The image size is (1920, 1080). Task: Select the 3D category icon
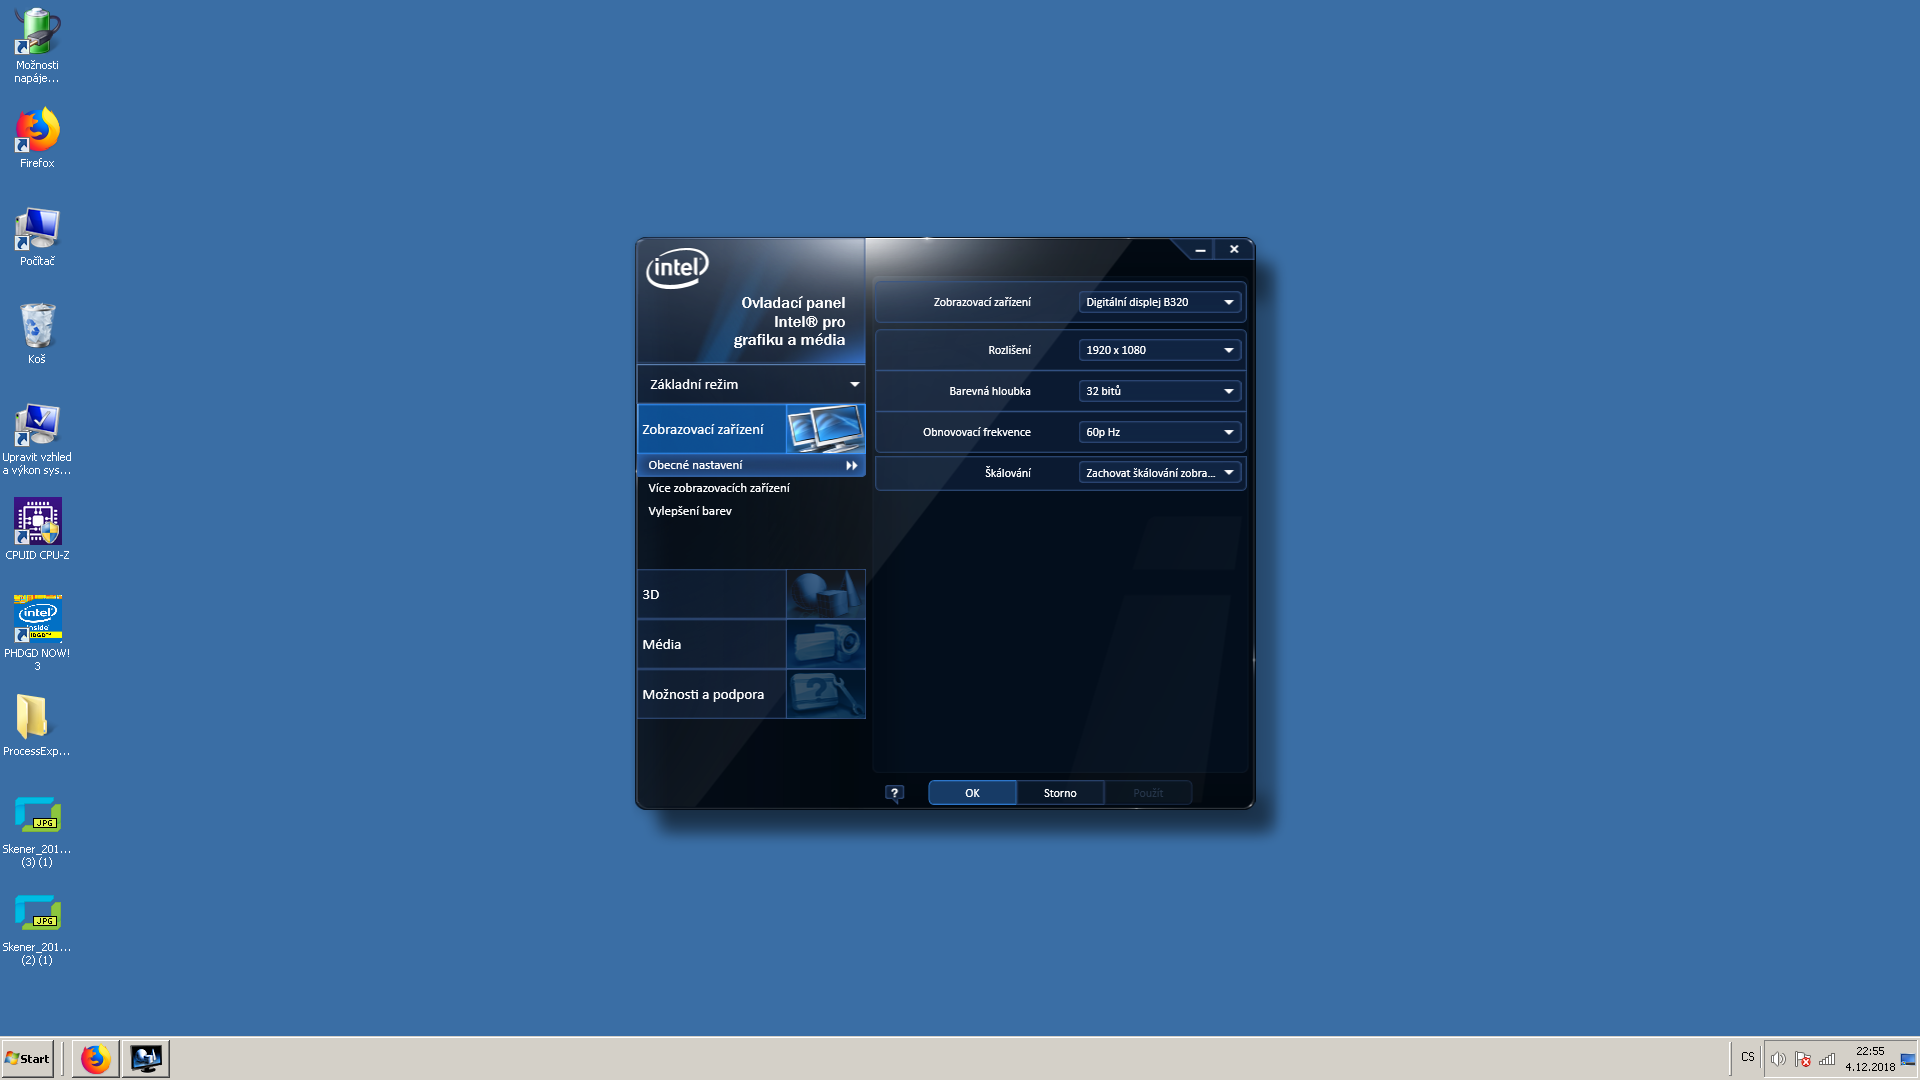[x=825, y=593]
